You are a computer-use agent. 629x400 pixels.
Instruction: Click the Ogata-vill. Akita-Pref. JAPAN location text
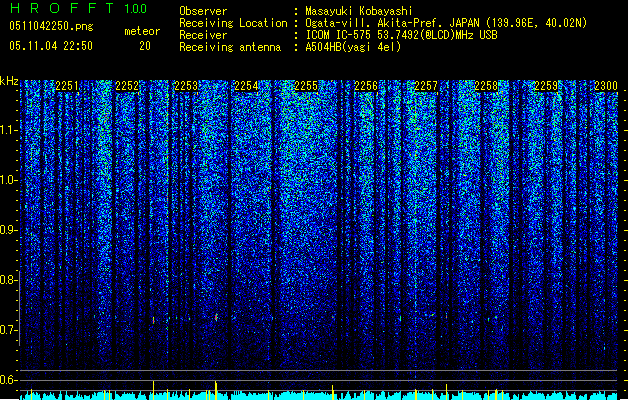click(446, 23)
